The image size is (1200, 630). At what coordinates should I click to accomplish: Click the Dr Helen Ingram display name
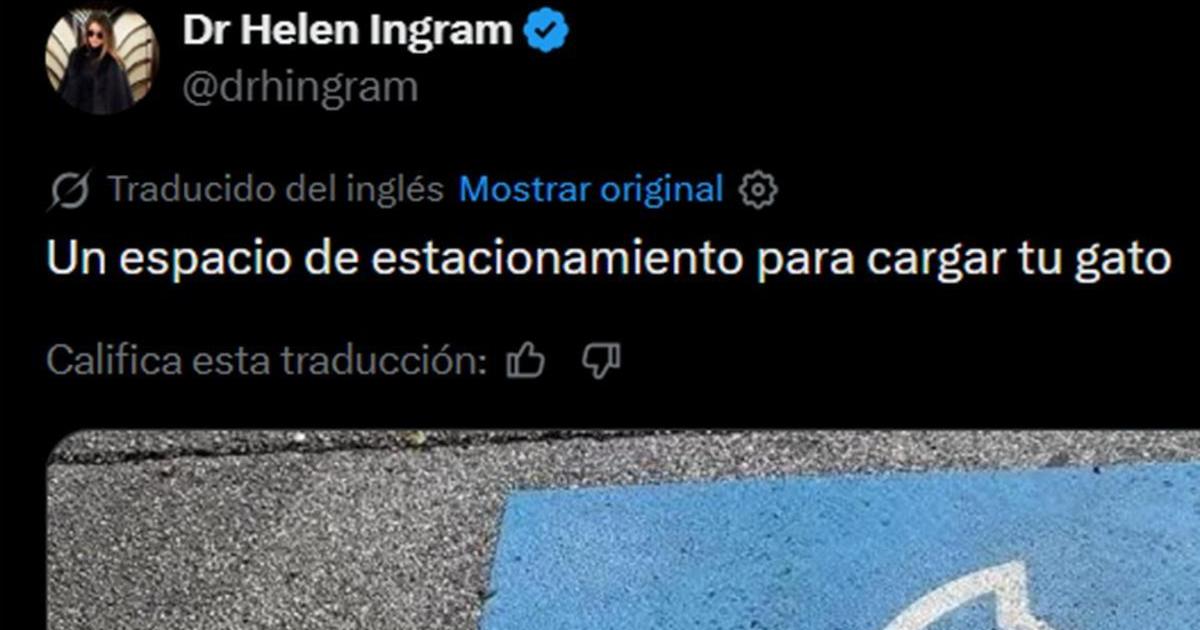pos(347,31)
